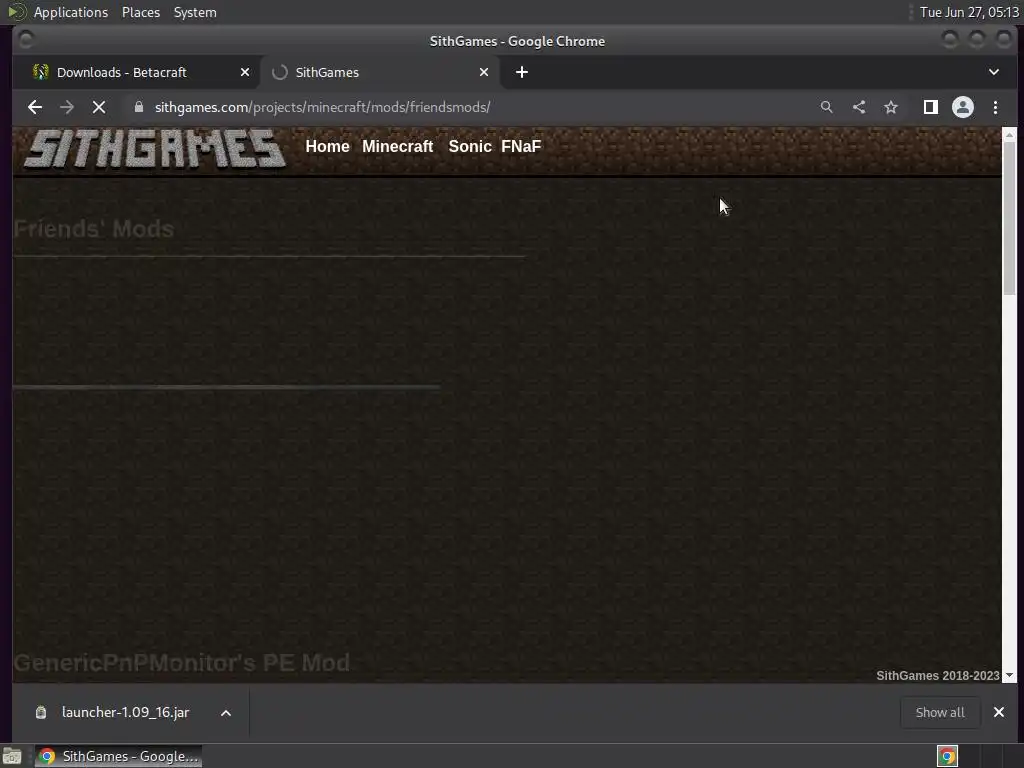
Task: Open the Minecraft navigation link
Action: coord(397,146)
